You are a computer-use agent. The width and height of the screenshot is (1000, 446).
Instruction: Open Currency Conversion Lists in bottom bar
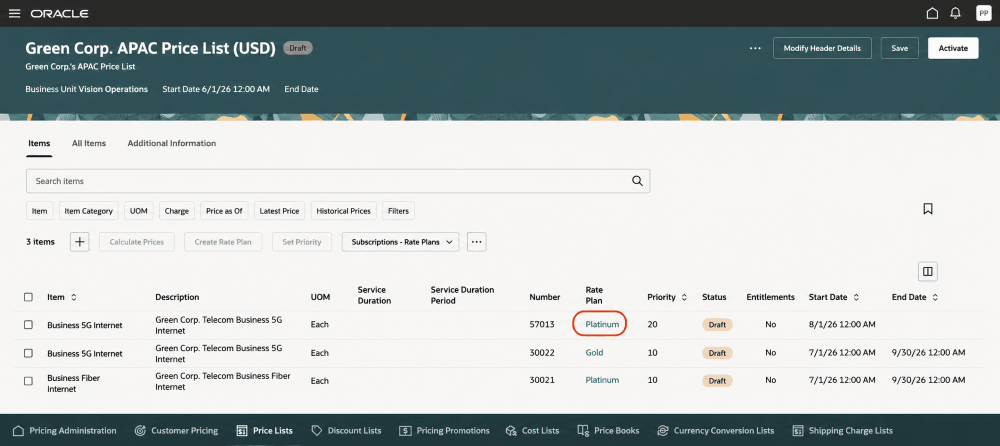(716, 431)
